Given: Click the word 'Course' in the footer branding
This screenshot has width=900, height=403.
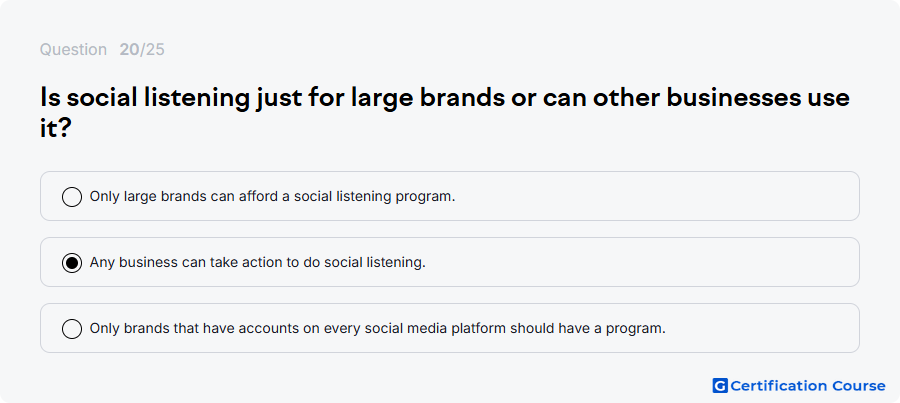Looking at the screenshot, I should [x=859, y=386].
